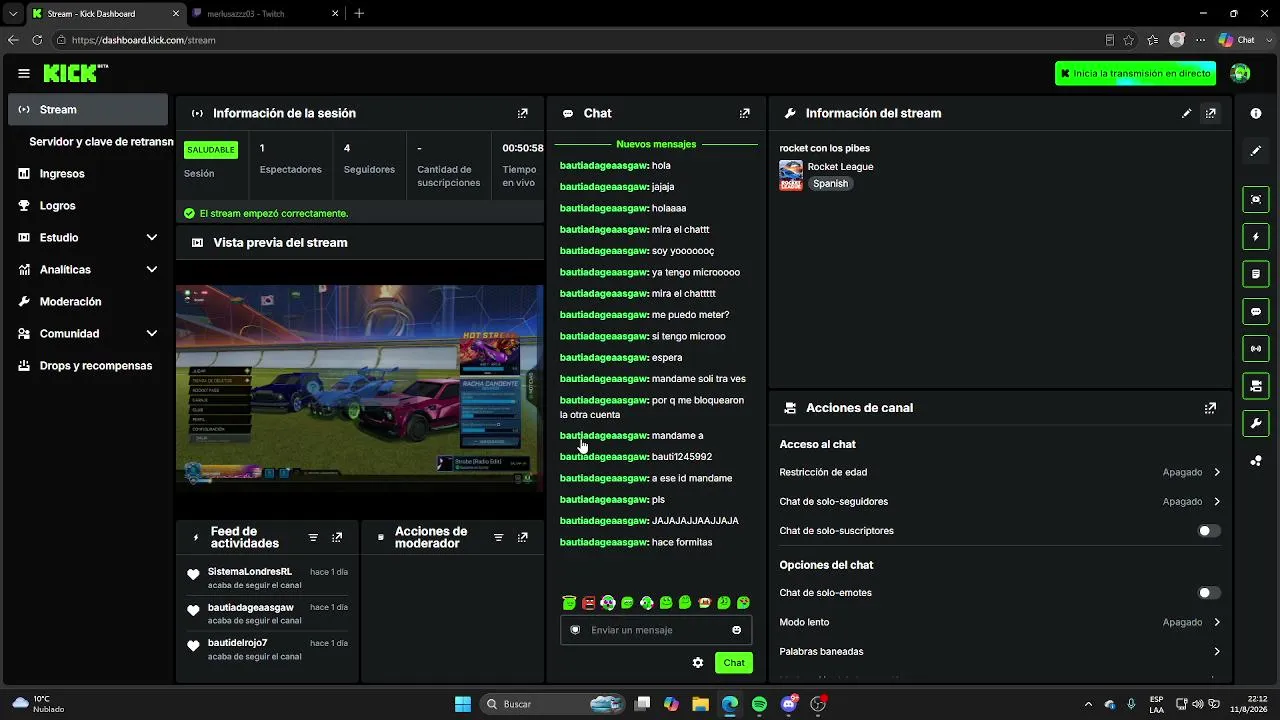Click the stream preview video

(x=360, y=386)
